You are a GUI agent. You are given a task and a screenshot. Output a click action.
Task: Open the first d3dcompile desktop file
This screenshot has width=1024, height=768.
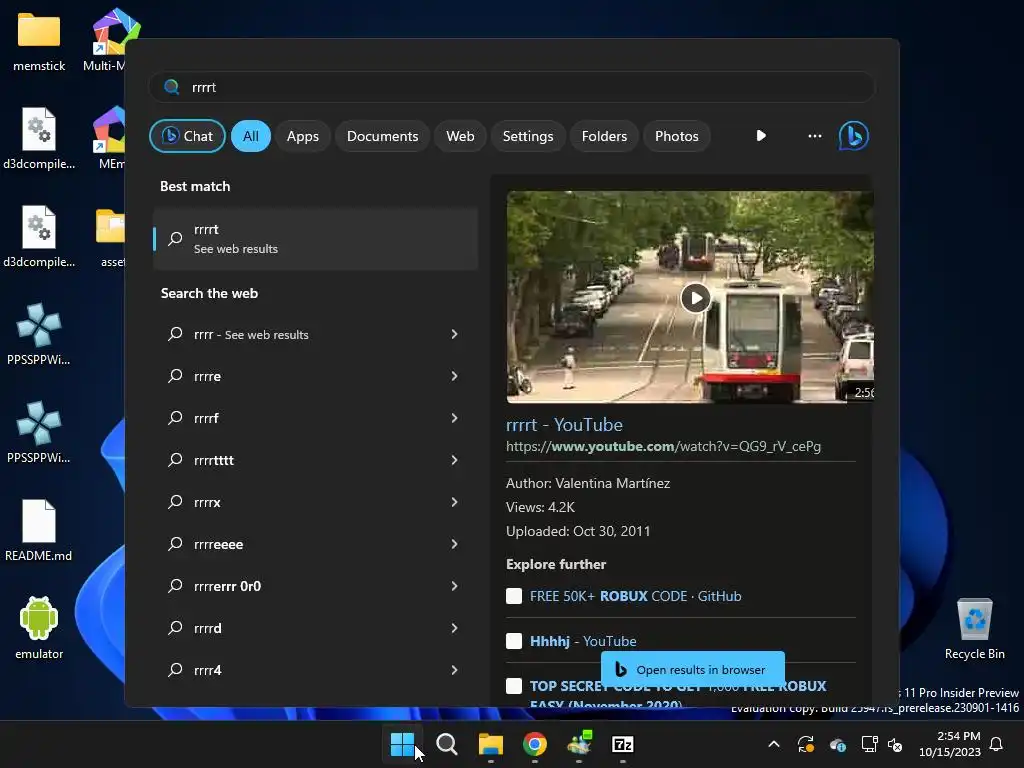[39, 139]
